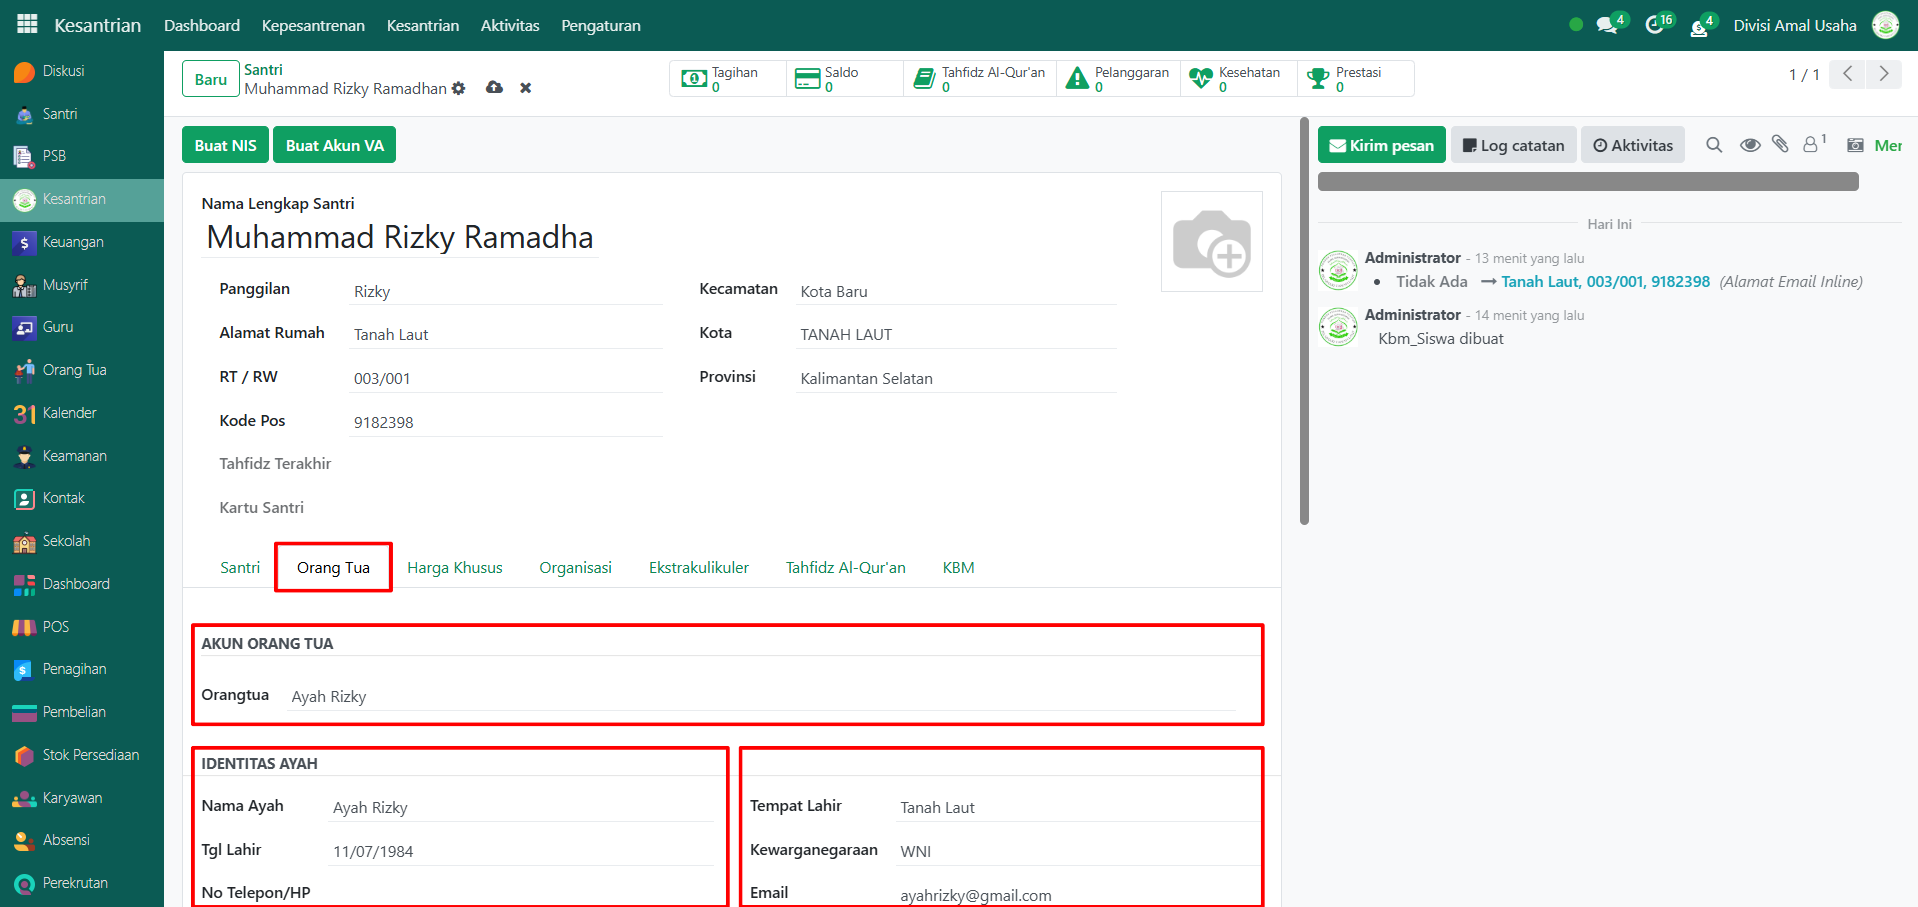
Task: Open the followers icon in chatter
Action: point(1812,145)
